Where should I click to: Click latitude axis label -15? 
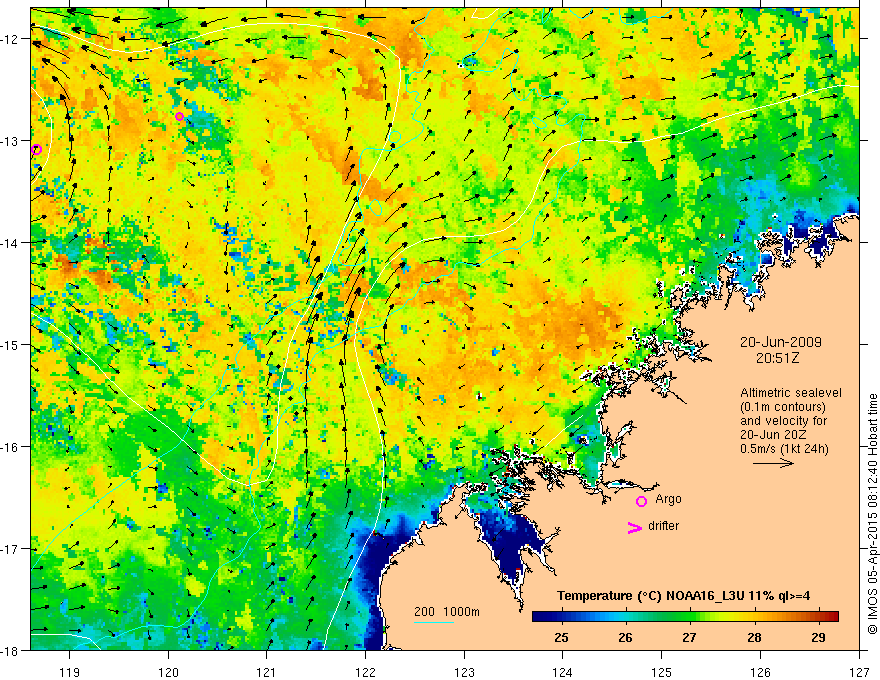tap(12, 344)
